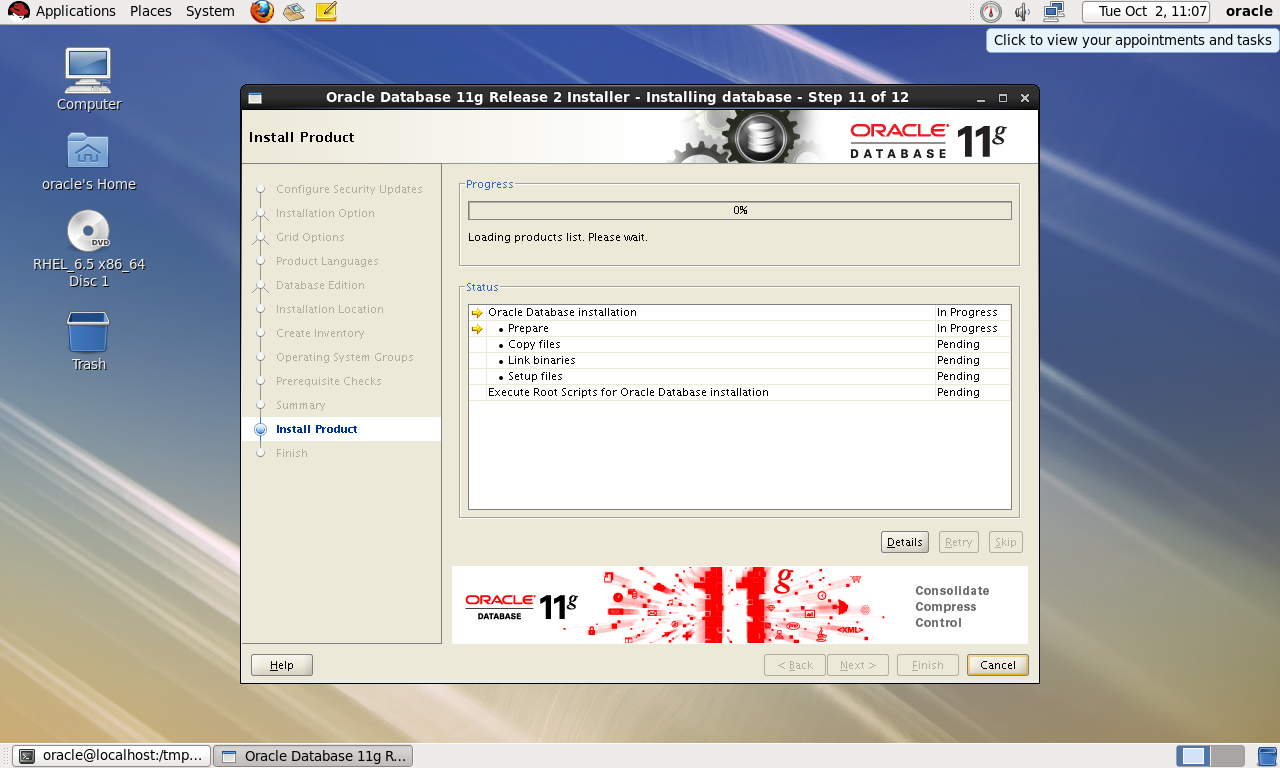
Task: Open the Computer desktop icon
Action: click(x=88, y=79)
